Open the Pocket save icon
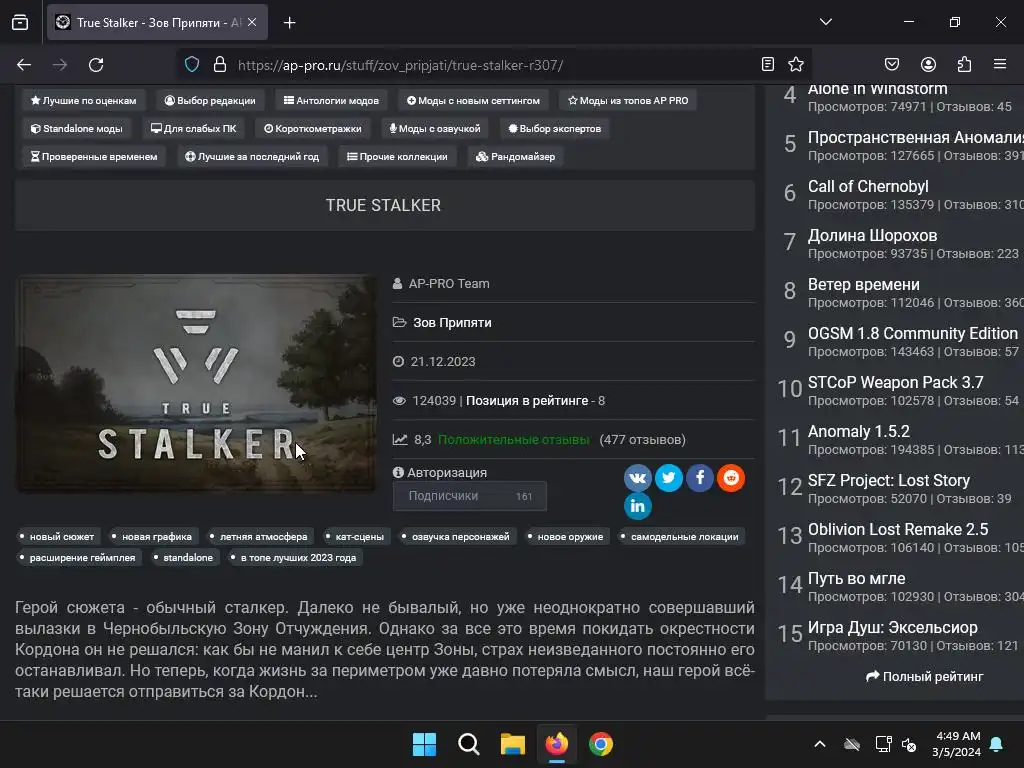1024x768 pixels. [x=892, y=64]
